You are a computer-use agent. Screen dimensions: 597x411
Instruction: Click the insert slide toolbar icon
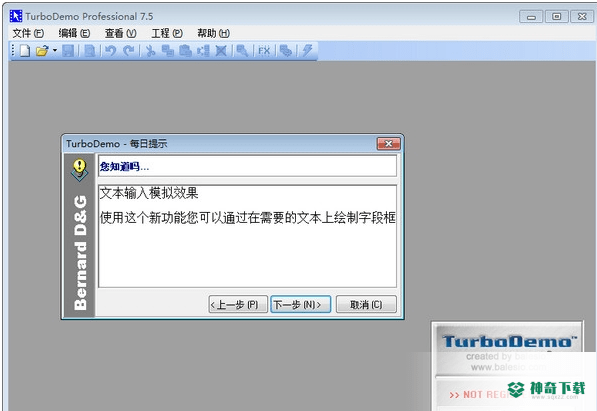click(x=203, y=51)
